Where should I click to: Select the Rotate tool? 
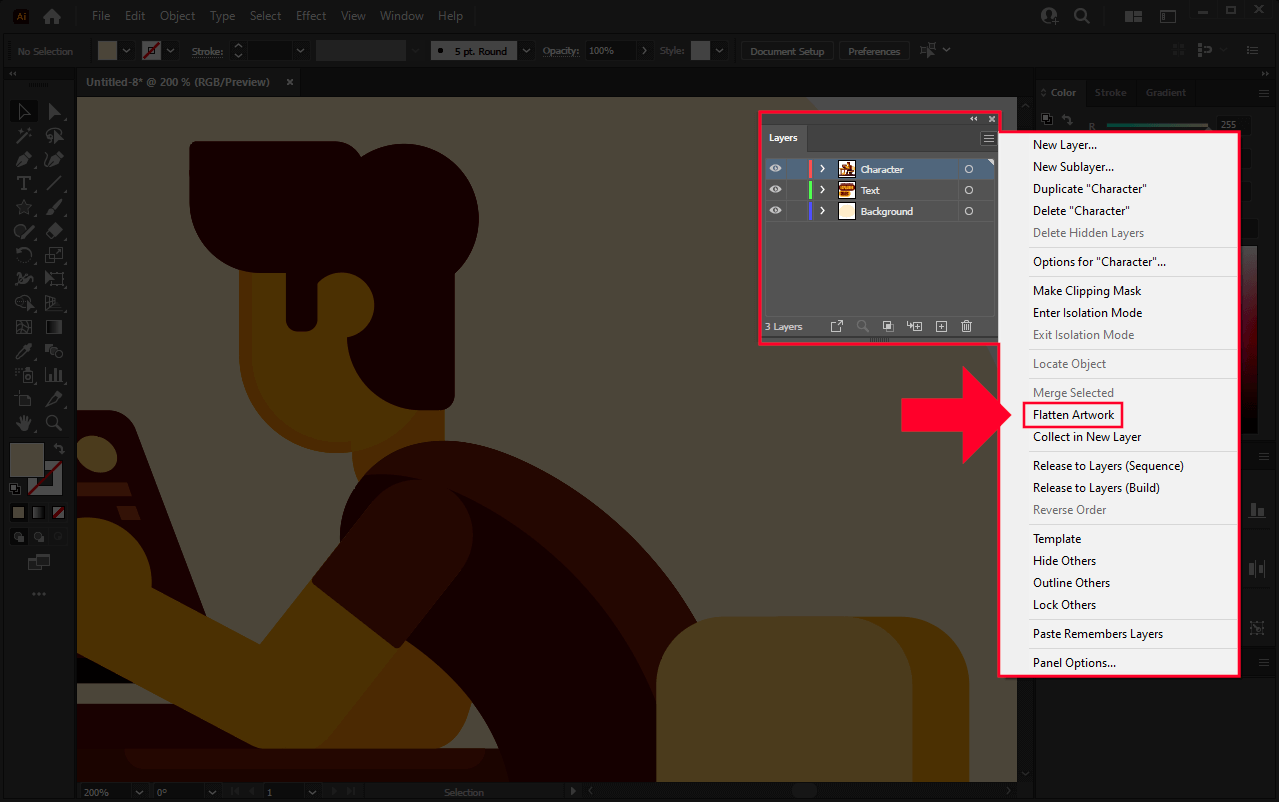[x=24, y=255]
